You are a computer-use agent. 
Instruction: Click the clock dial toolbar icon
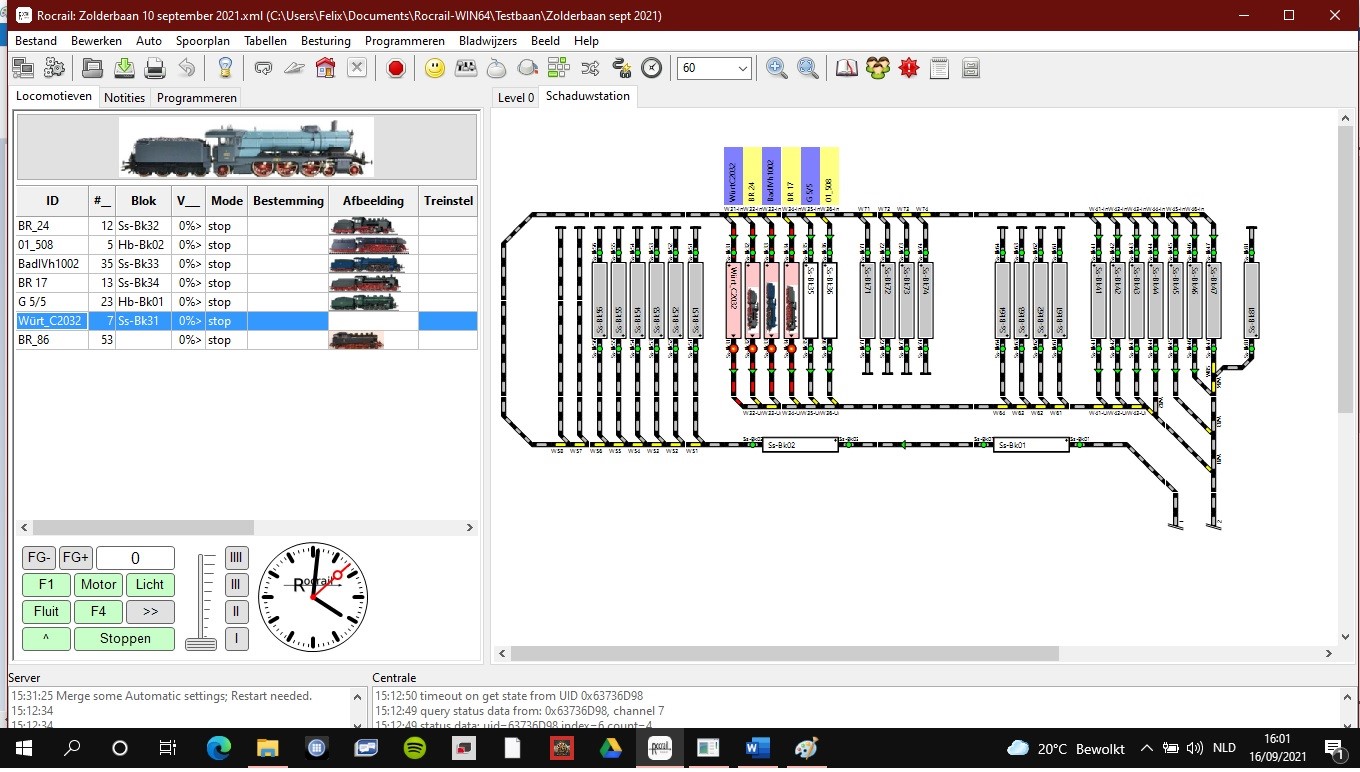[x=652, y=68]
